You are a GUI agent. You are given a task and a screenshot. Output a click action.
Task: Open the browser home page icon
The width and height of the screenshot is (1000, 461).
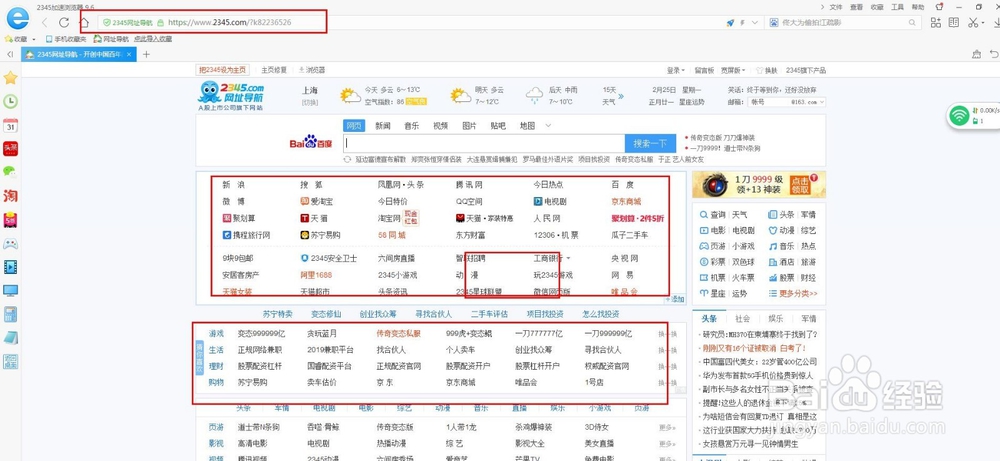(x=84, y=22)
